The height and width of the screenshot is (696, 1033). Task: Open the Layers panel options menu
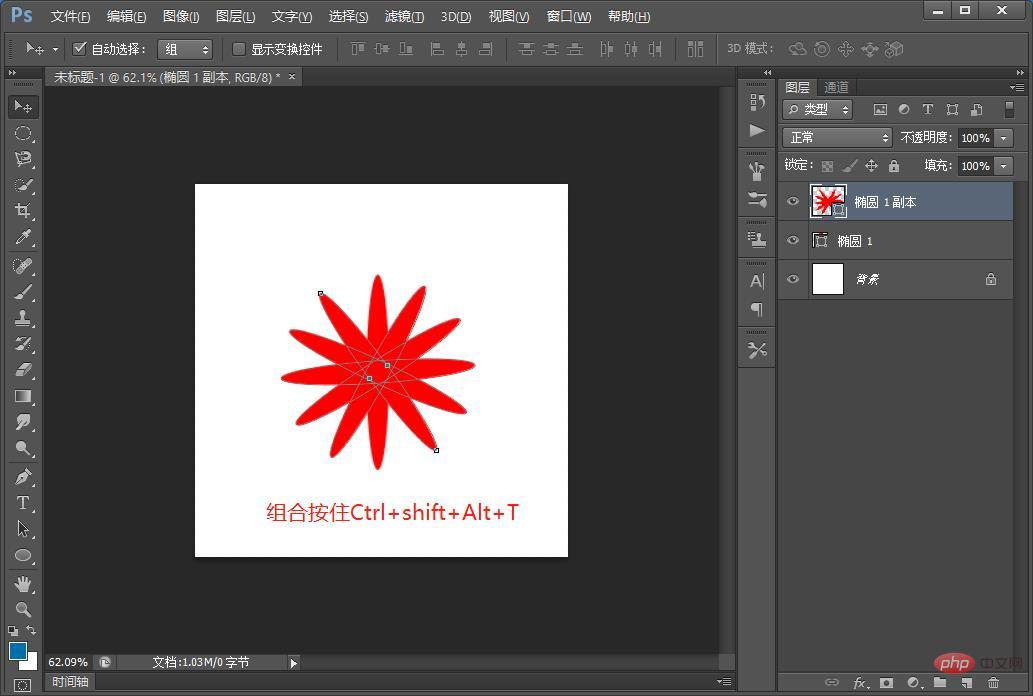pyautogui.click(x=1017, y=87)
